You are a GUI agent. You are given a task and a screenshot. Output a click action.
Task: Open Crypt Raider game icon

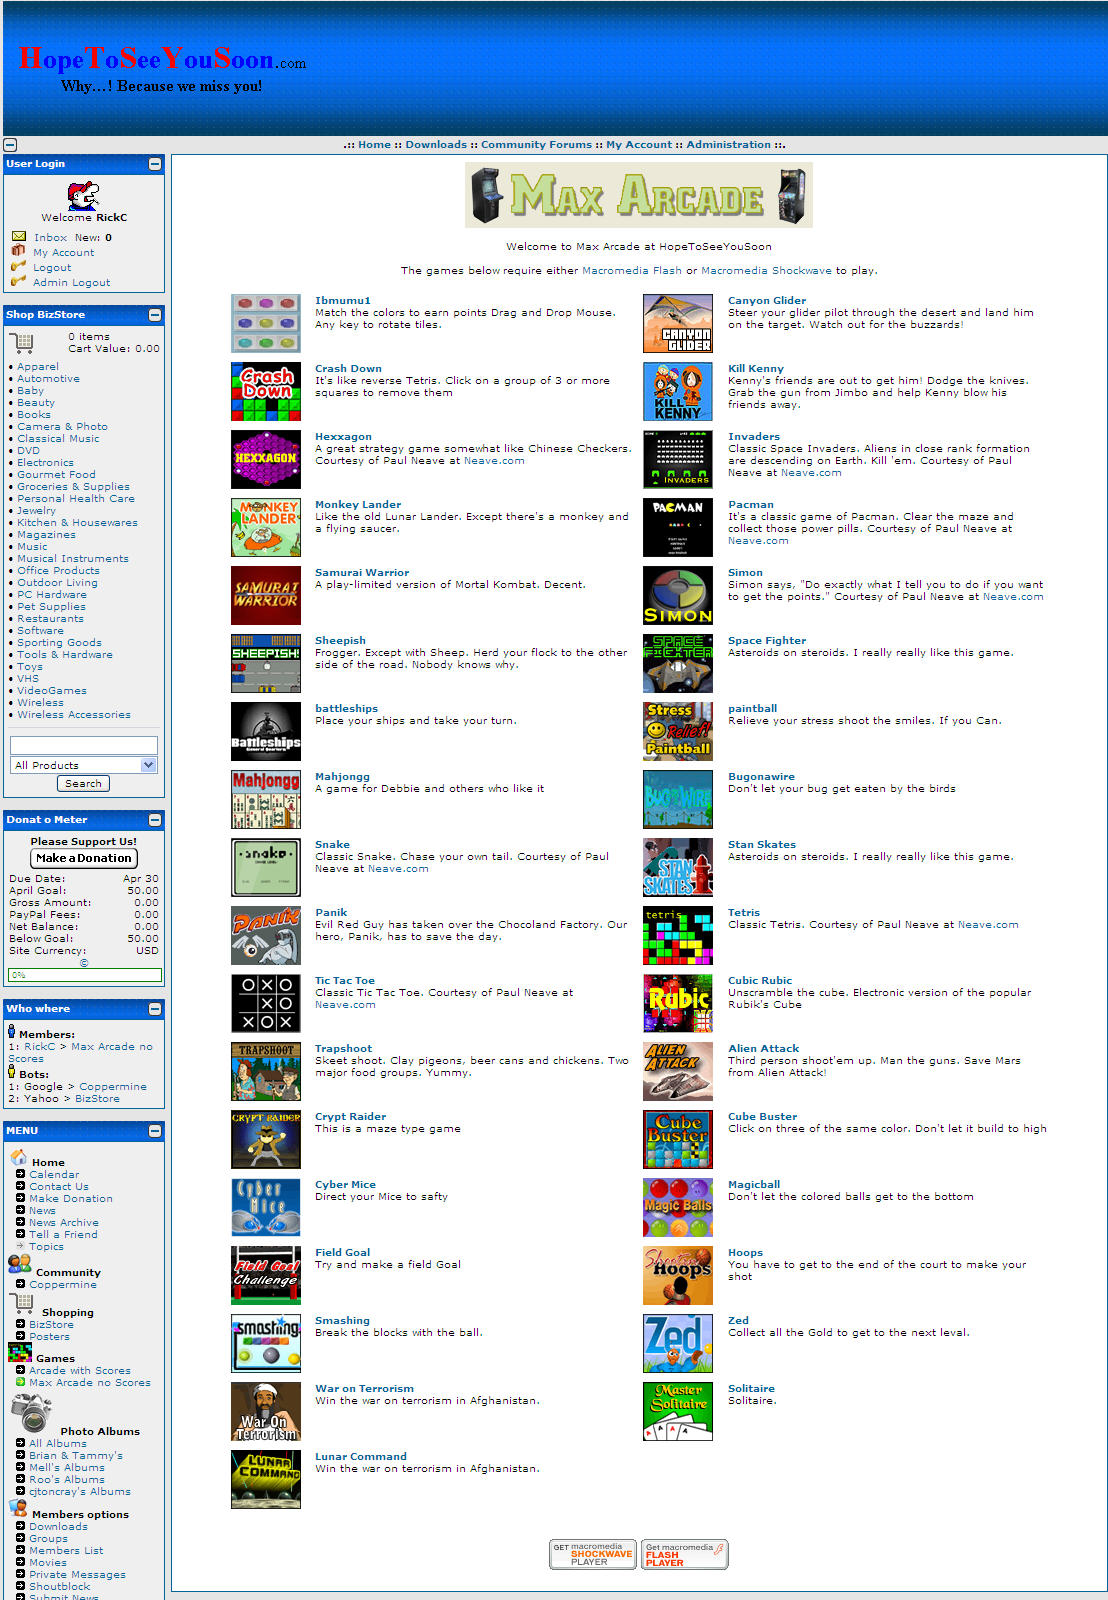coord(266,1140)
